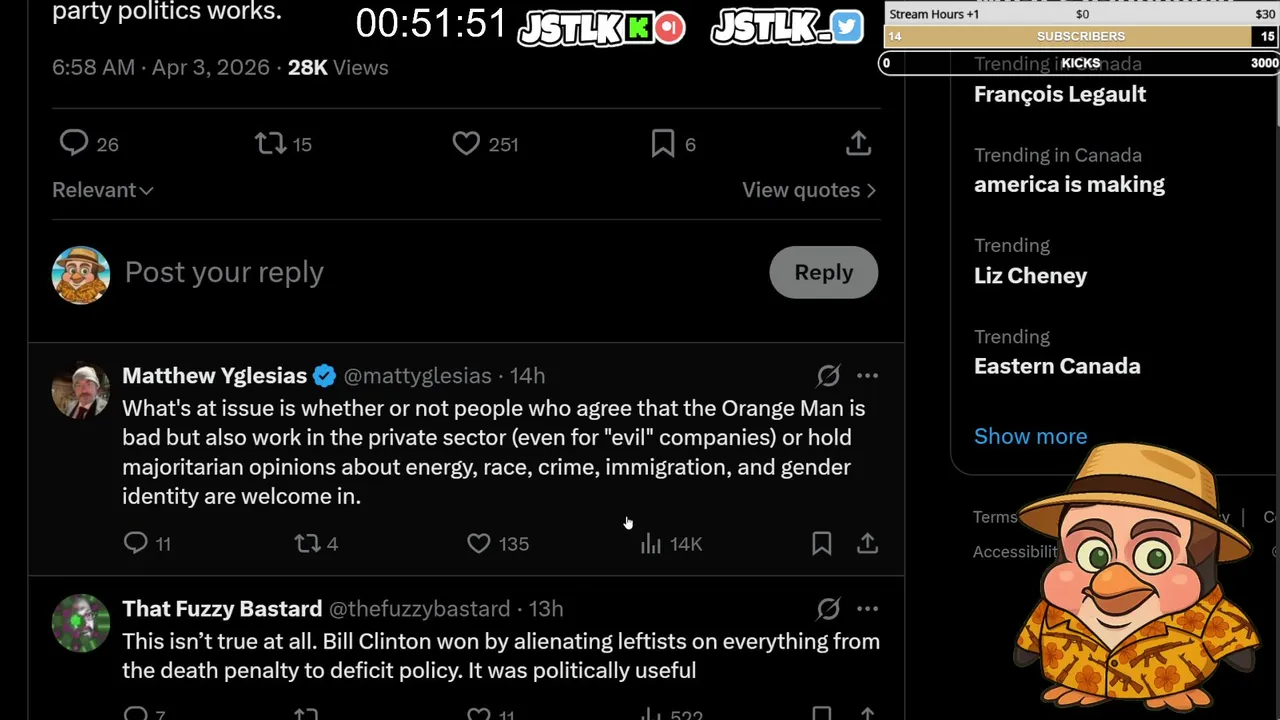Repost the main post with 15 reposts
1280x720 pixels.
270,144
